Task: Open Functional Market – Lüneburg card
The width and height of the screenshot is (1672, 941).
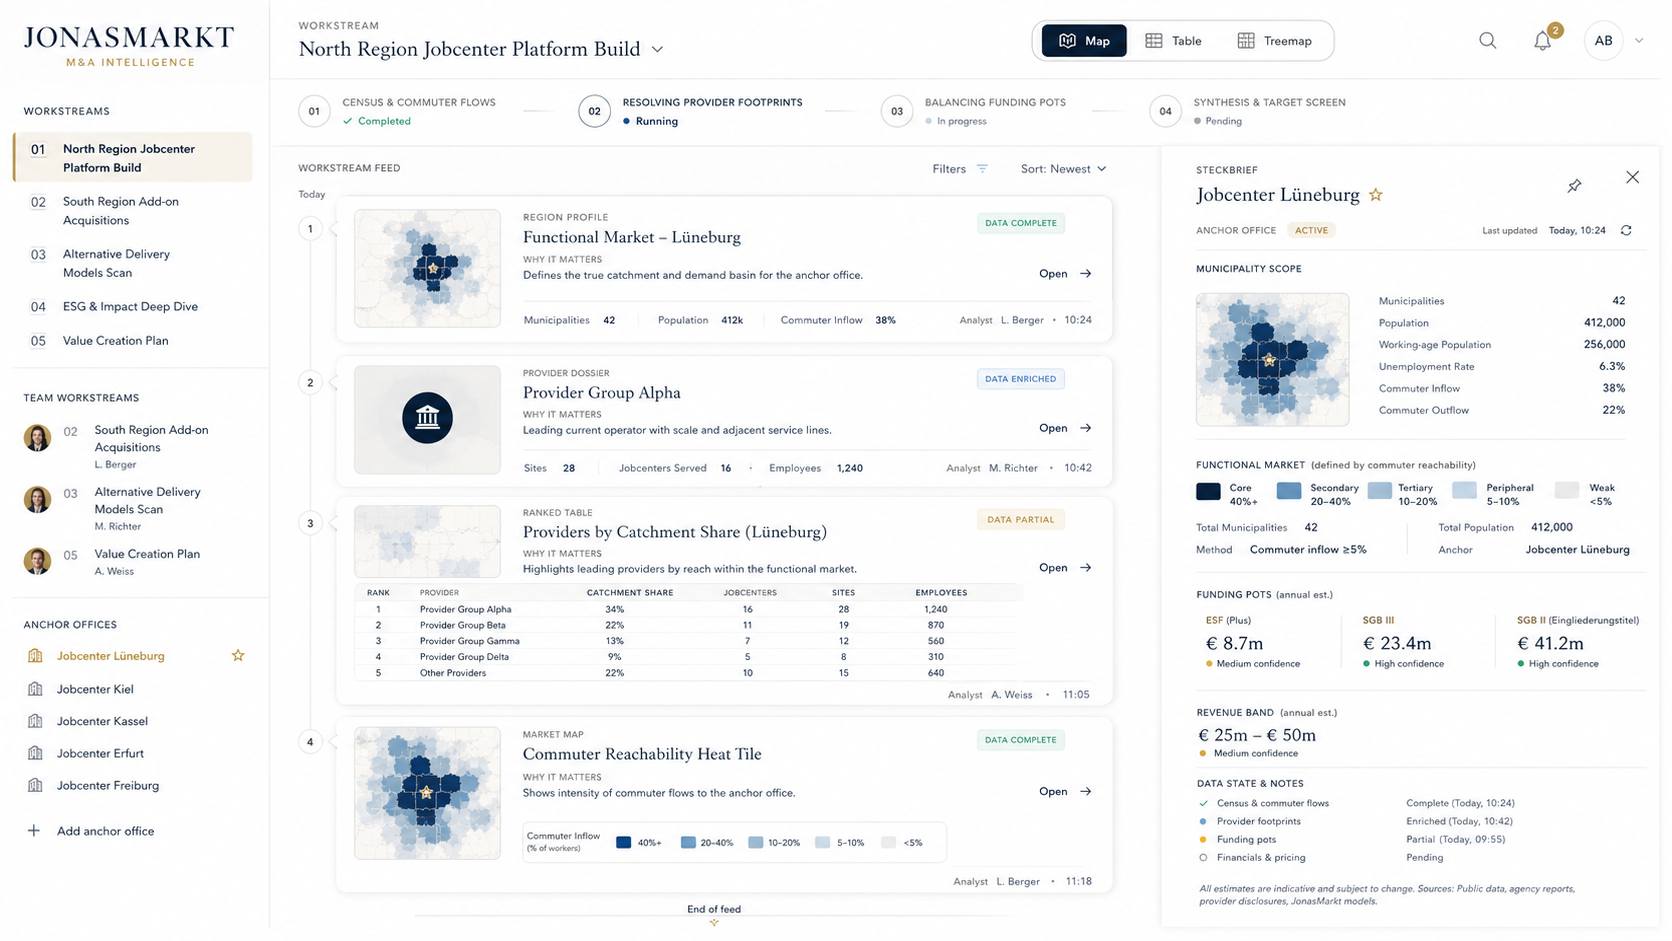Action: pos(1065,274)
